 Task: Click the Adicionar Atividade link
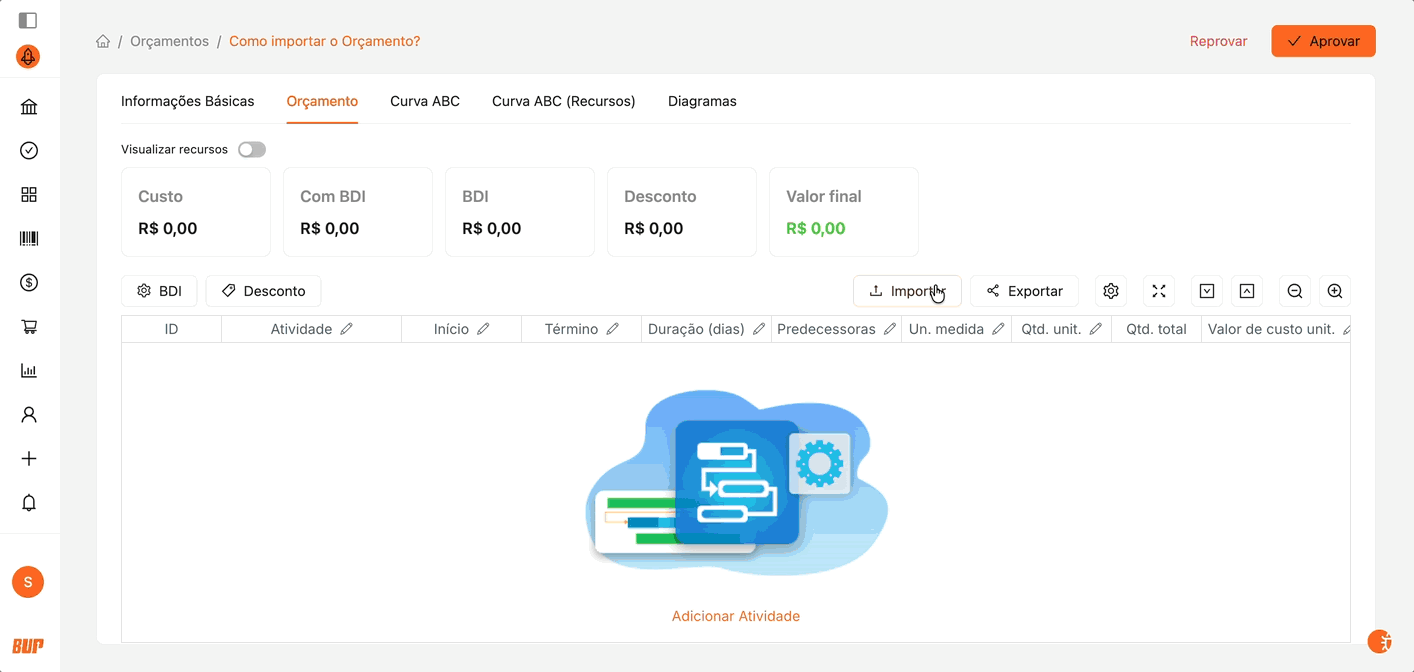click(x=736, y=616)
